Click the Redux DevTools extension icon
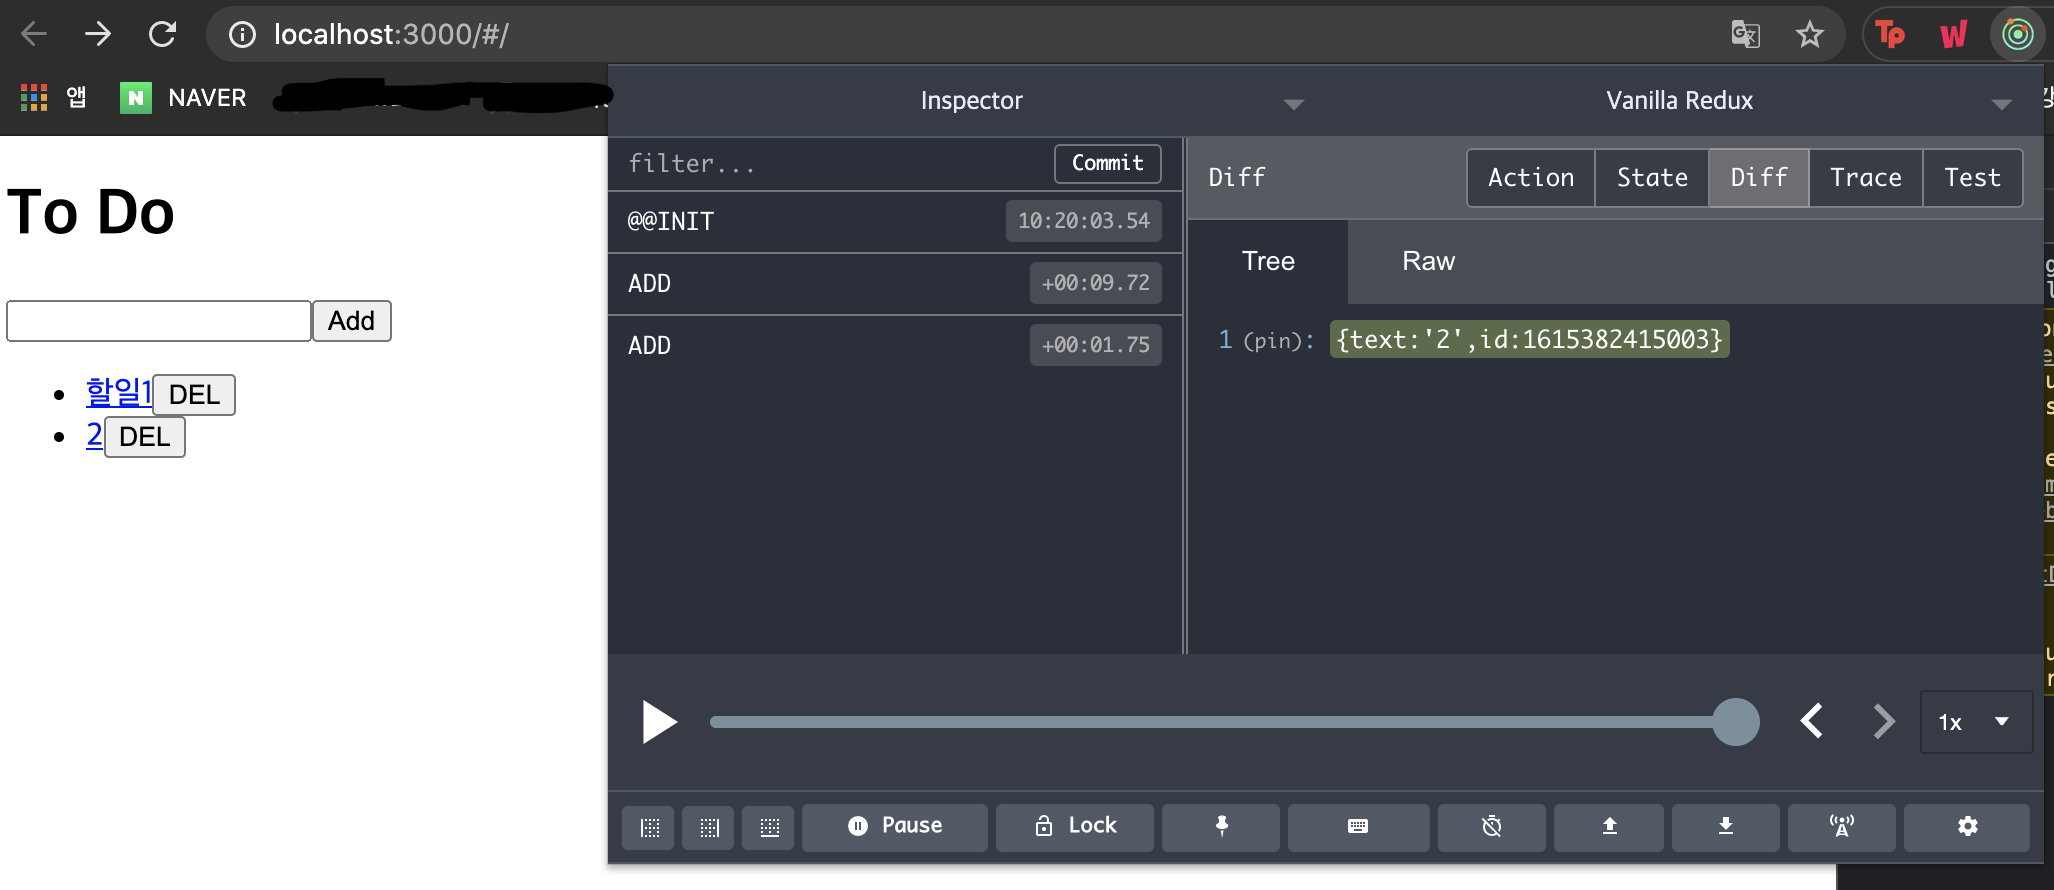Screen dimensions: 2054x890 click(x=2017, y=34)
